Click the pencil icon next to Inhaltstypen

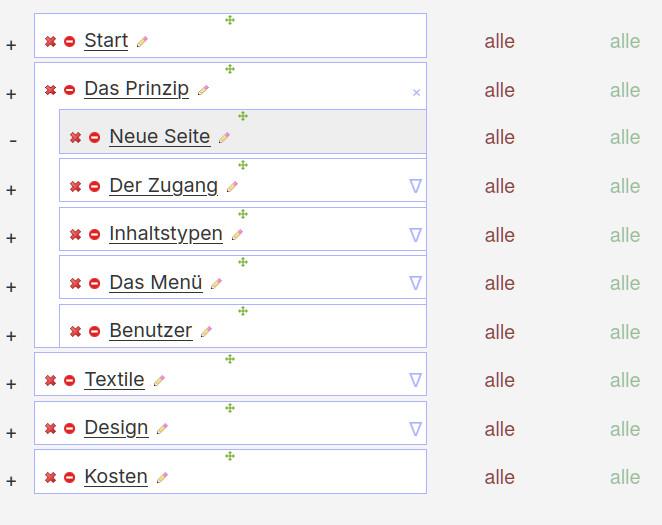click(x=237, y=235)
